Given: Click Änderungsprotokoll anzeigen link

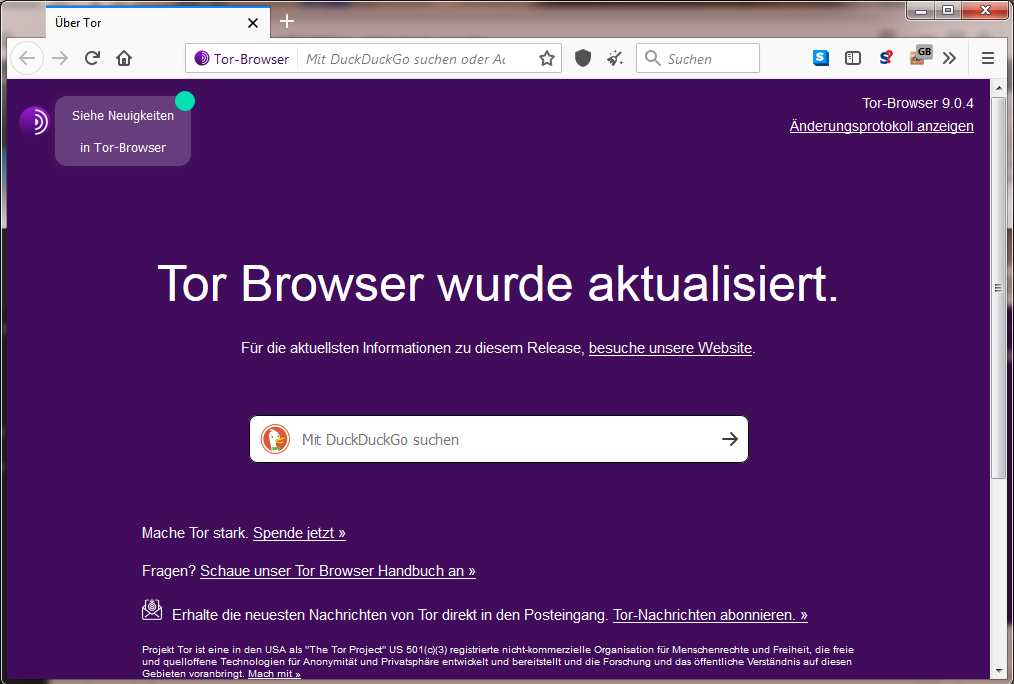Looking at the screenshot, I should 881,126.
